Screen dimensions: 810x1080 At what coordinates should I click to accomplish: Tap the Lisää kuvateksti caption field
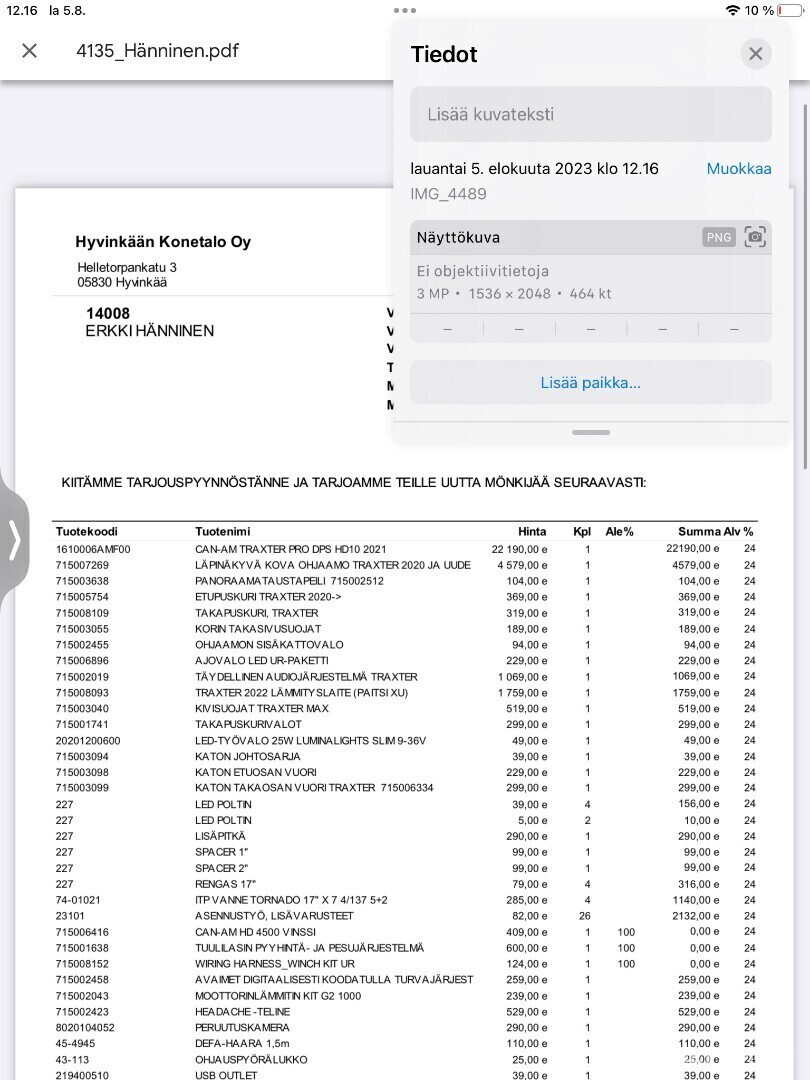[x=590, y=114]
